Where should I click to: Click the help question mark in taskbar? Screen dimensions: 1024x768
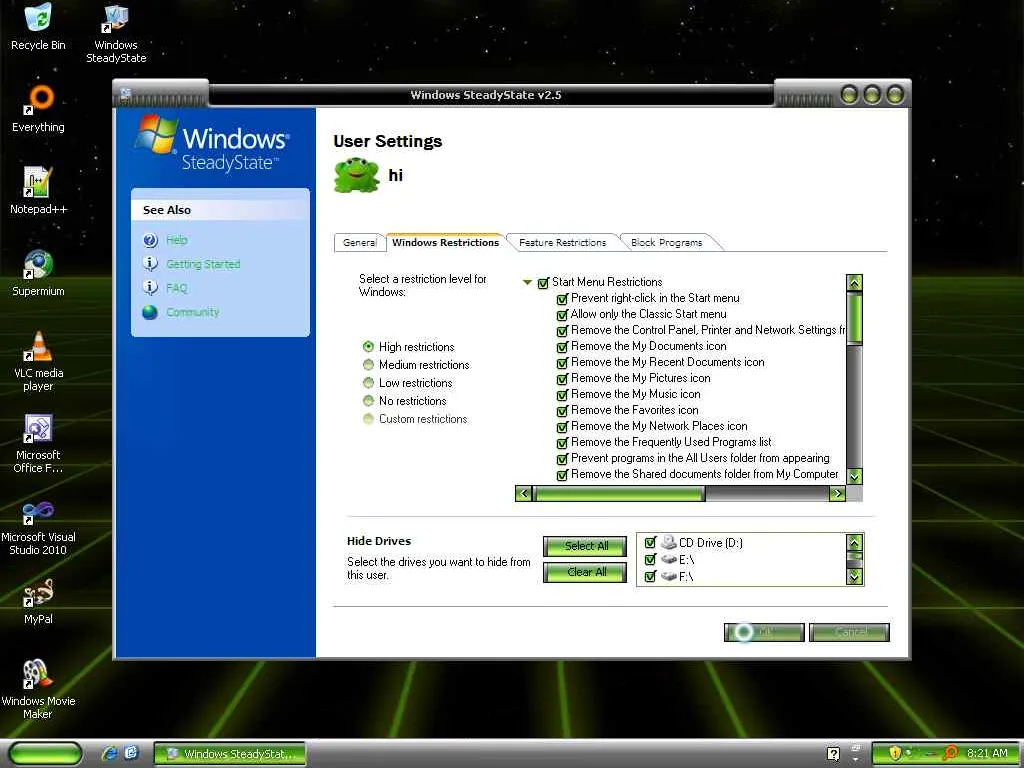click(x=833, y=754)
